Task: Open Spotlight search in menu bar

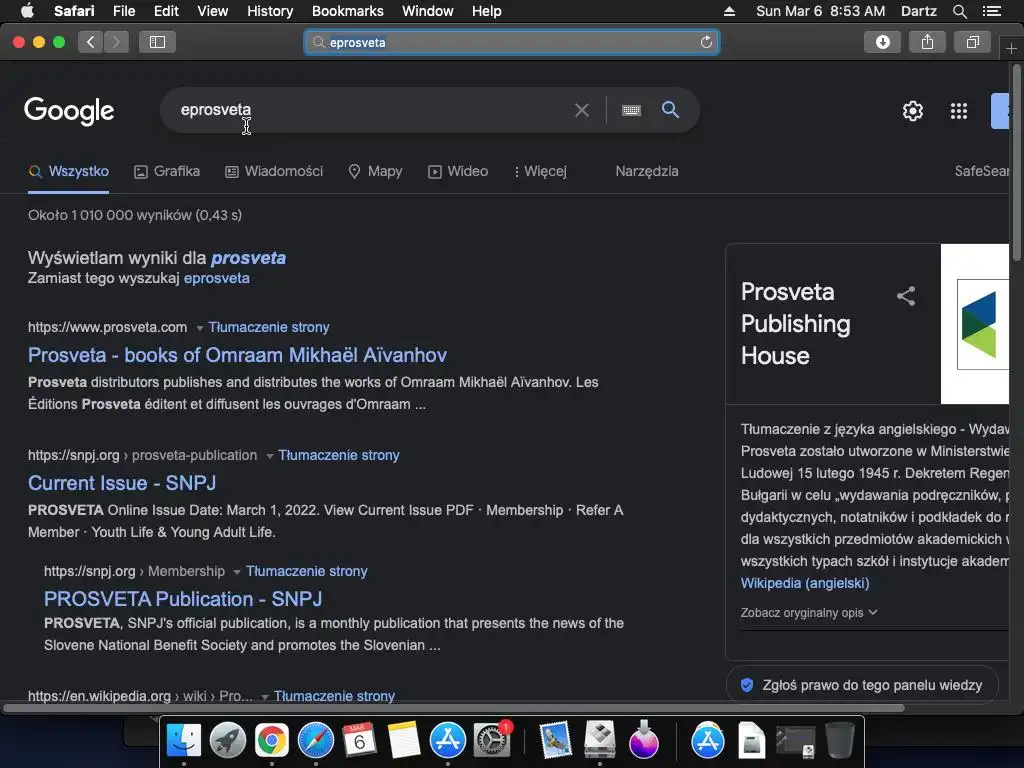Action: [959, 11]
